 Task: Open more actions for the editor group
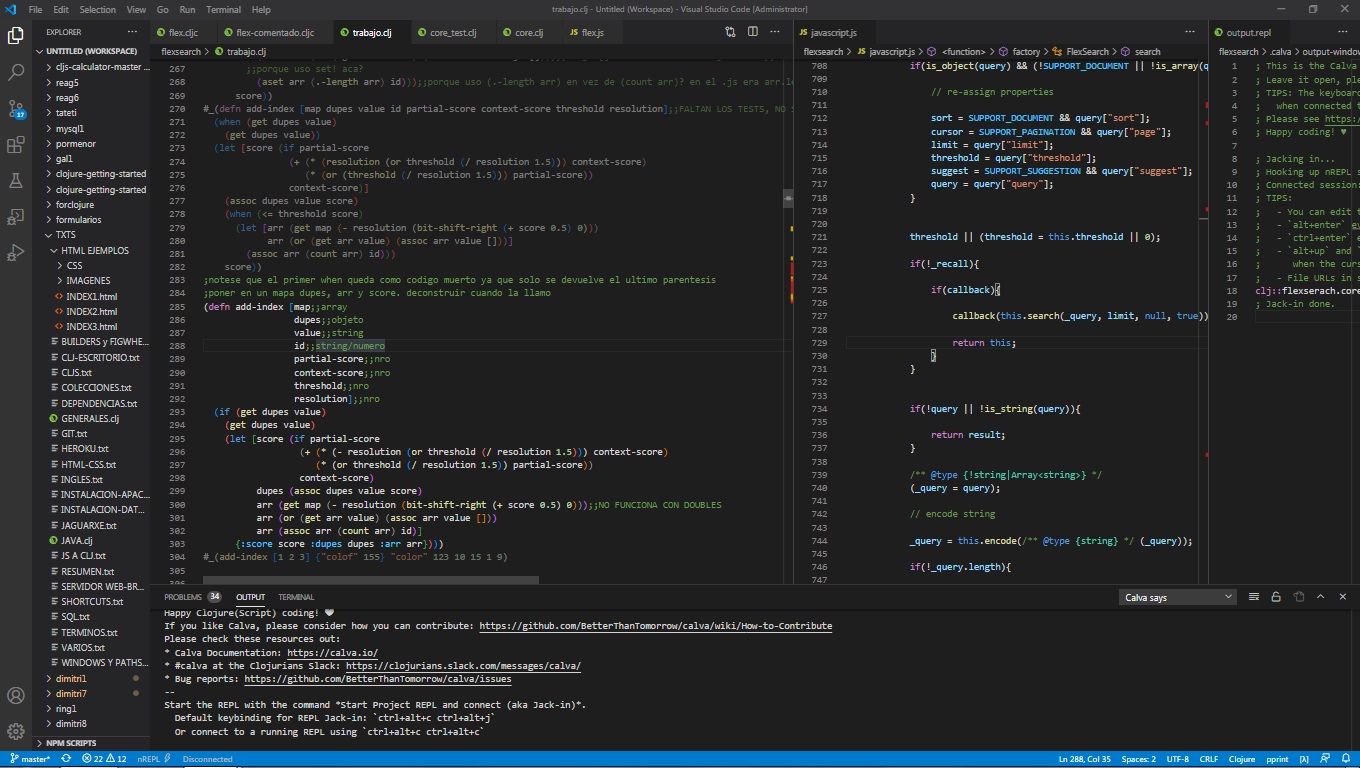click(x=775, y=32)
